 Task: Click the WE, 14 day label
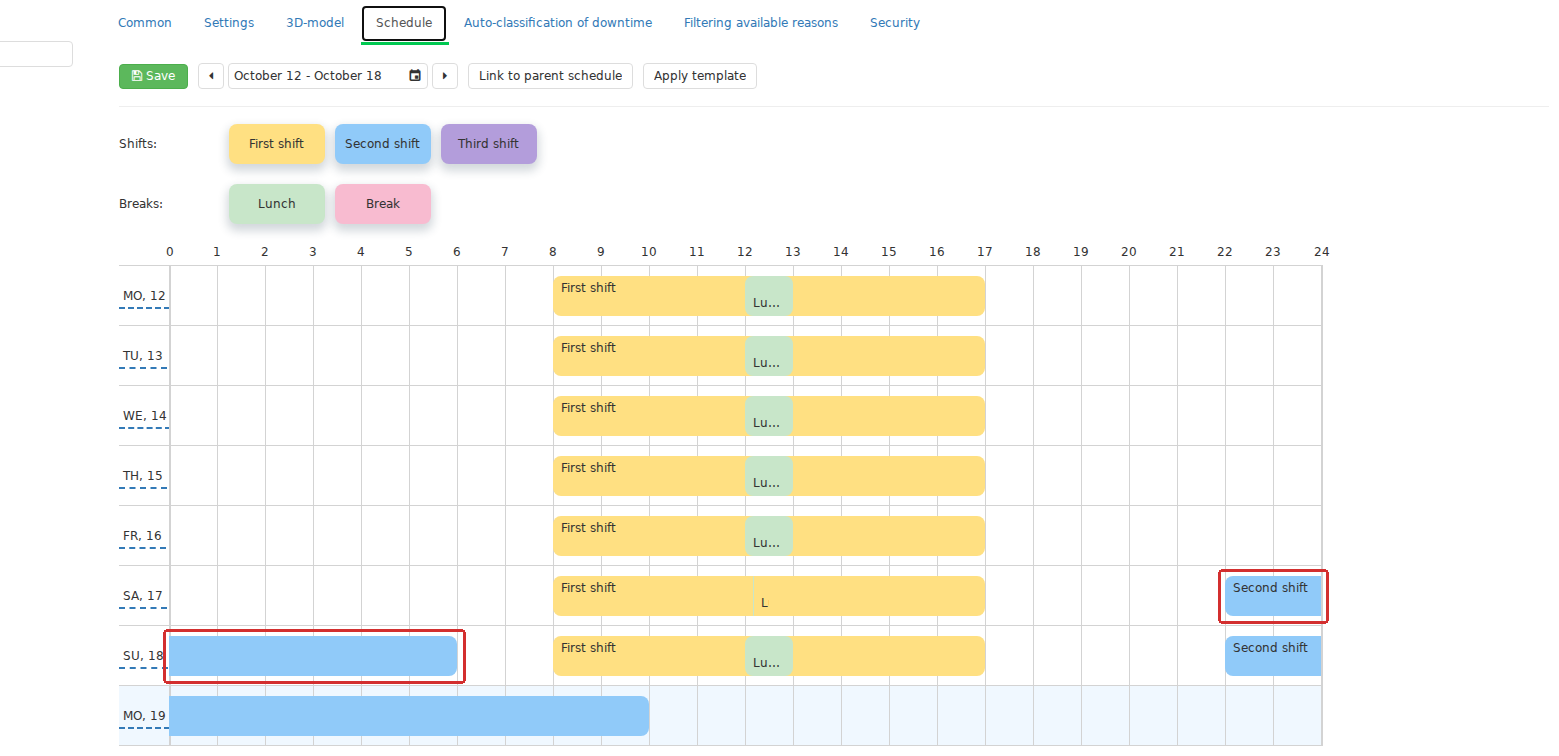coord(144,416)
